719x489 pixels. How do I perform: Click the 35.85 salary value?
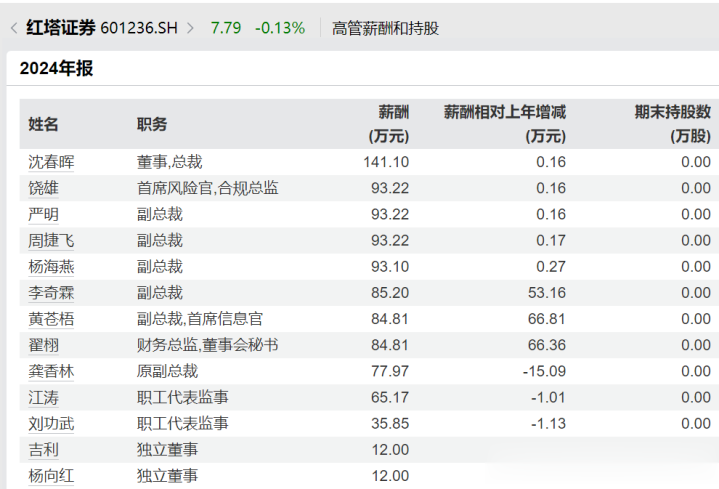click(x=390, y=423)
